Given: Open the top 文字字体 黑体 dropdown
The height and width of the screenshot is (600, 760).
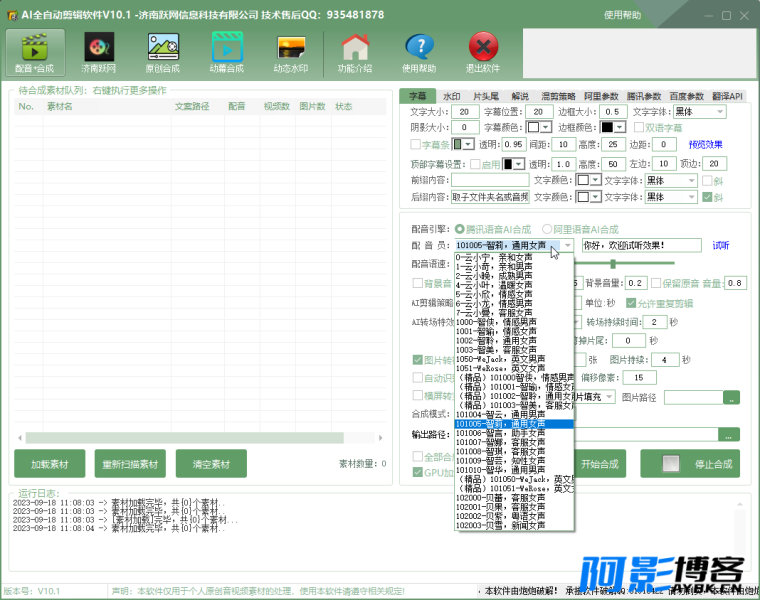Looking at the screenshot, I should (720, 112).
